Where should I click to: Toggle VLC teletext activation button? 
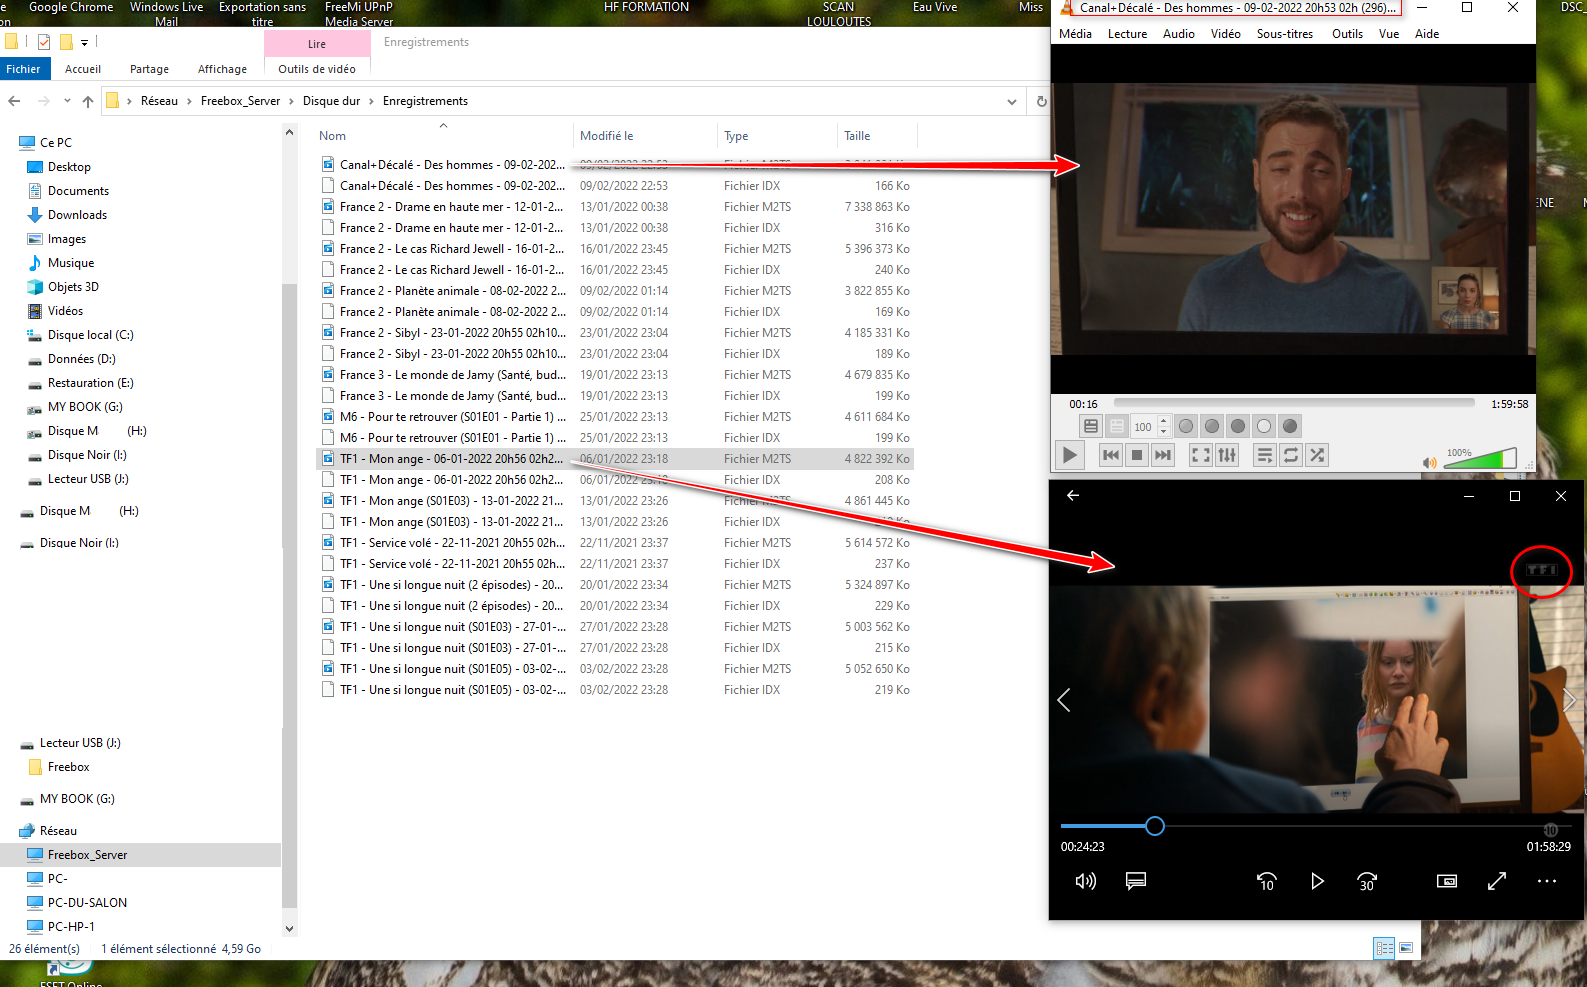click(1091, 426)
